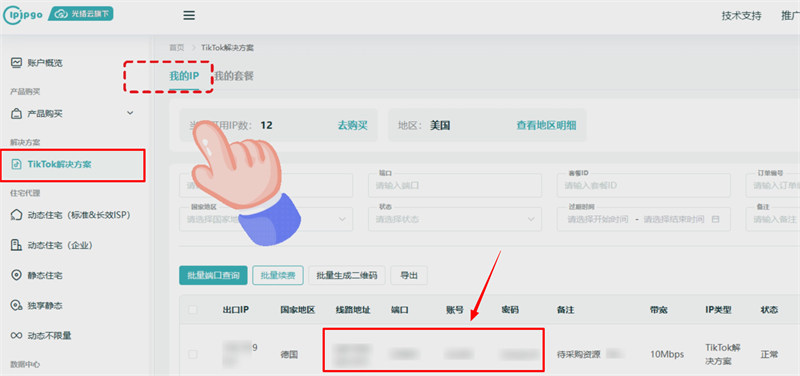Screen dimensions: 800x376
Task: Expand the 产品购买 chevron
Action: [130, 113]
